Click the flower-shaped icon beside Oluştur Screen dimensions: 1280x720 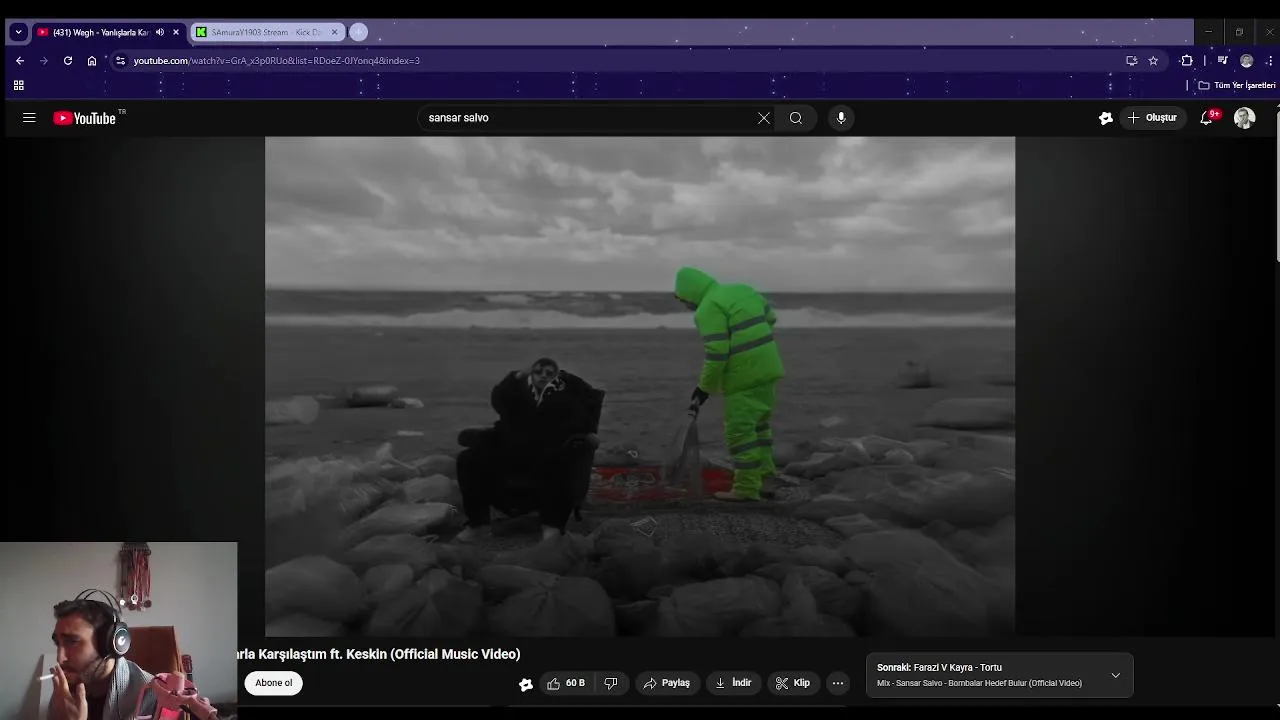pyautogui.click(x=1106, y=118)
